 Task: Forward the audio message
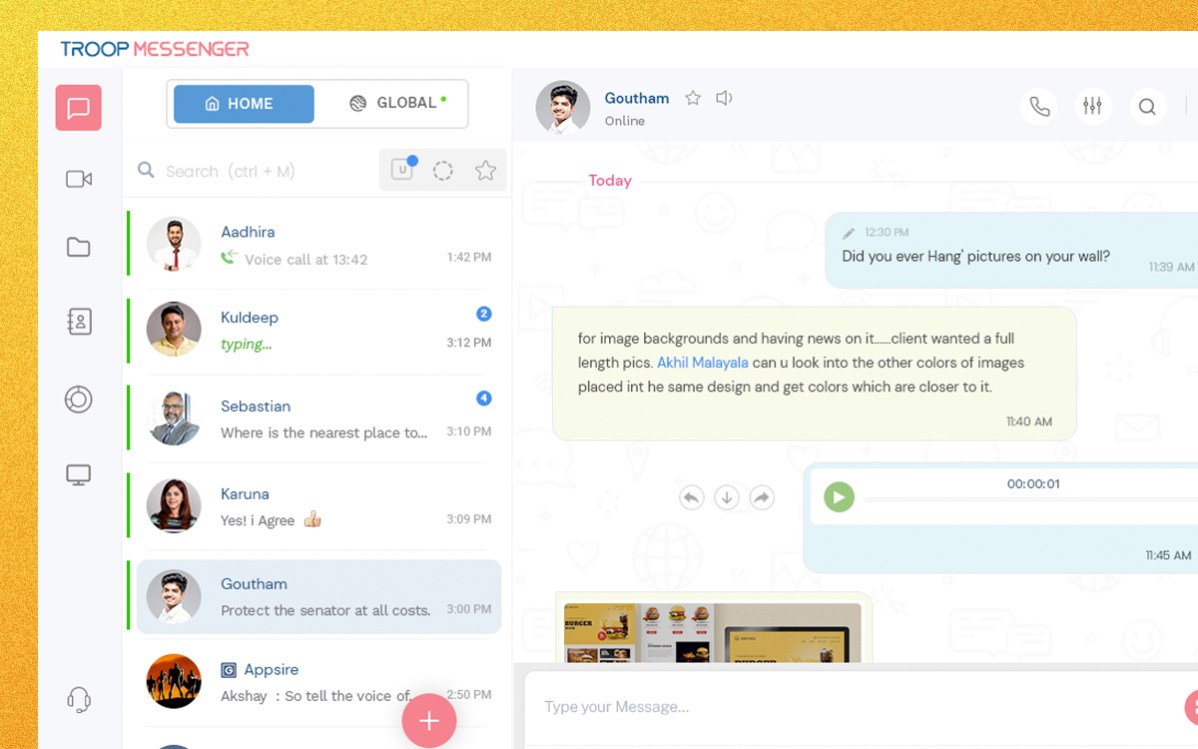(x=762, y=498)
